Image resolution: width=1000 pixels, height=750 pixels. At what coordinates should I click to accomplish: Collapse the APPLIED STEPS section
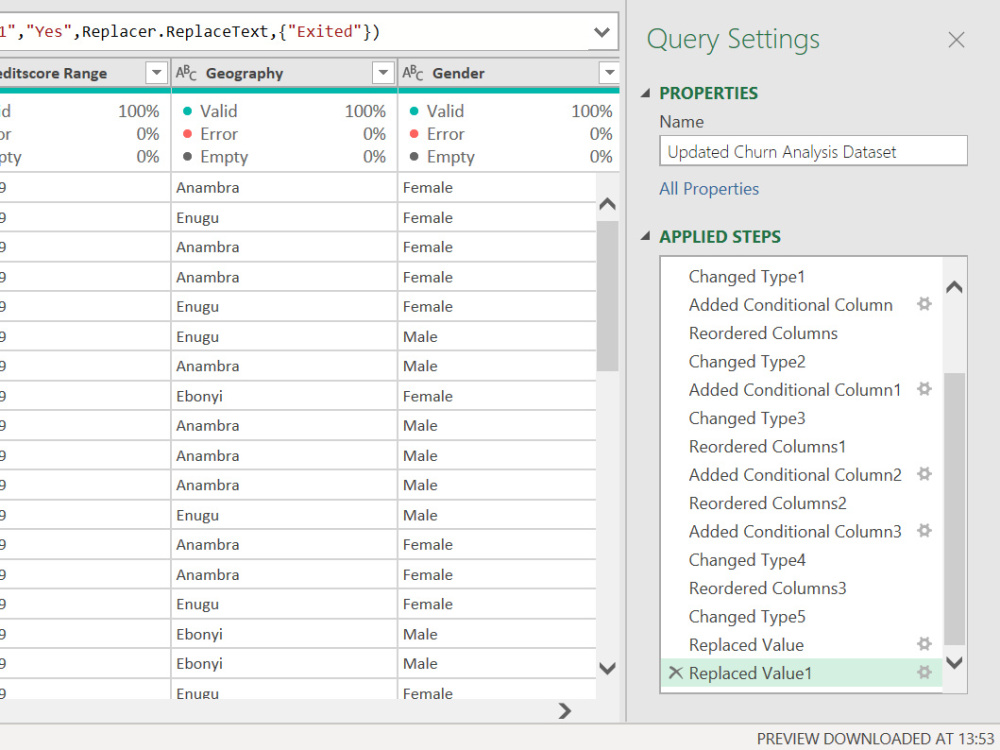pos(645,237)
